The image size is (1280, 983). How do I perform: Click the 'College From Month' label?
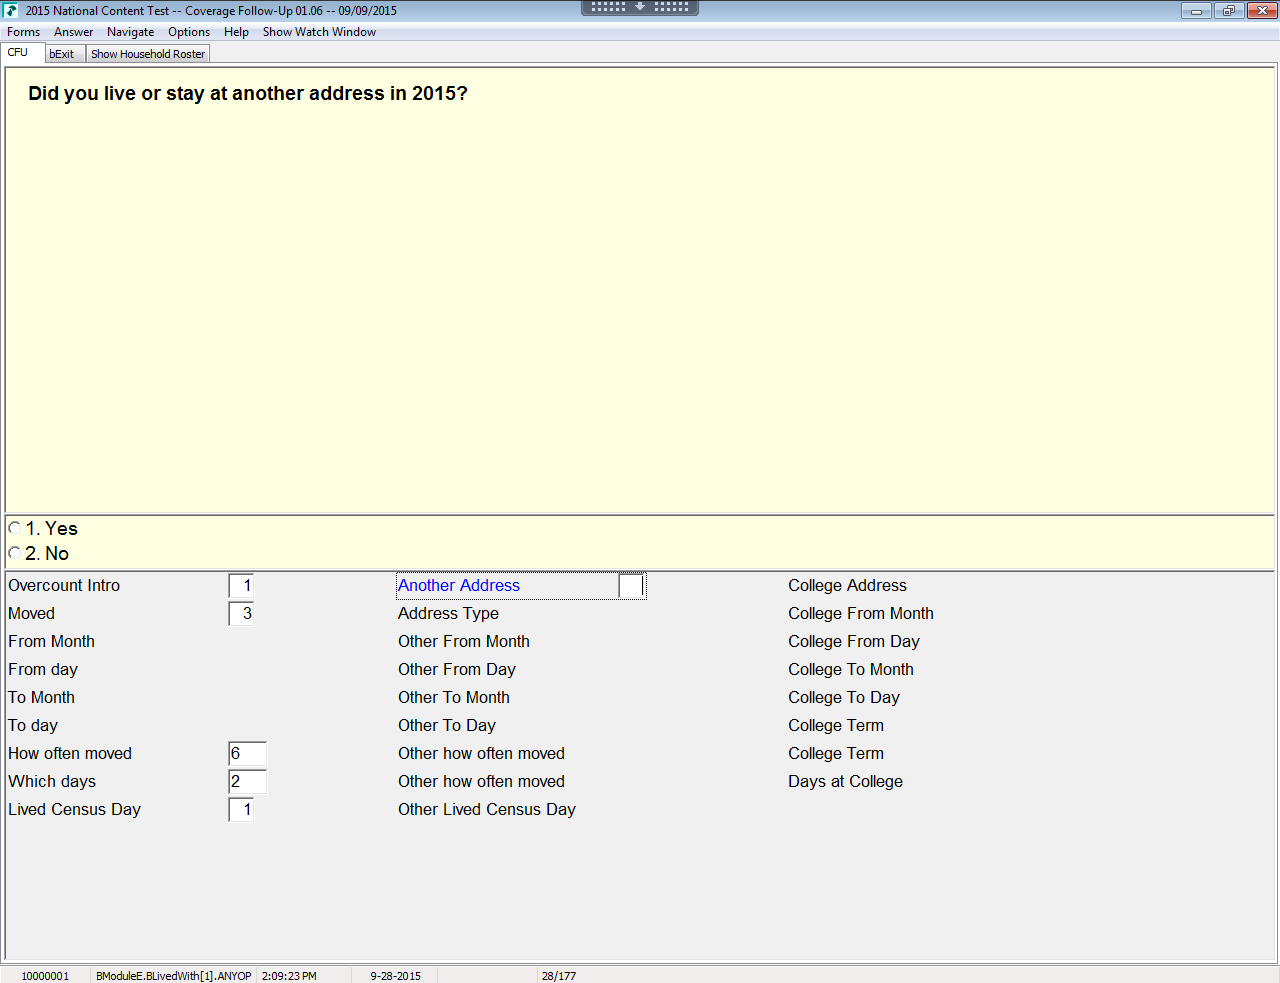pos(861,614)
